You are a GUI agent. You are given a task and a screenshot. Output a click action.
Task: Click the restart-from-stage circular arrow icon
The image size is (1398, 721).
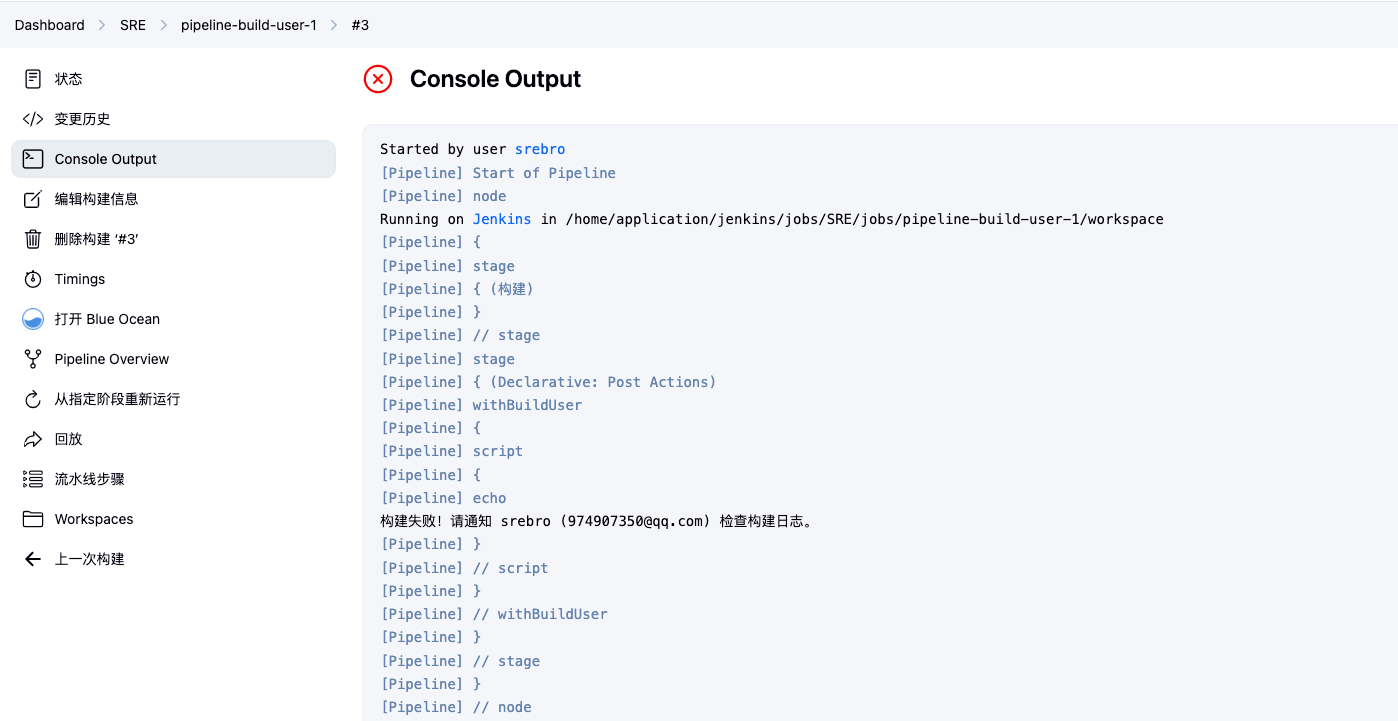pos(33,399)
